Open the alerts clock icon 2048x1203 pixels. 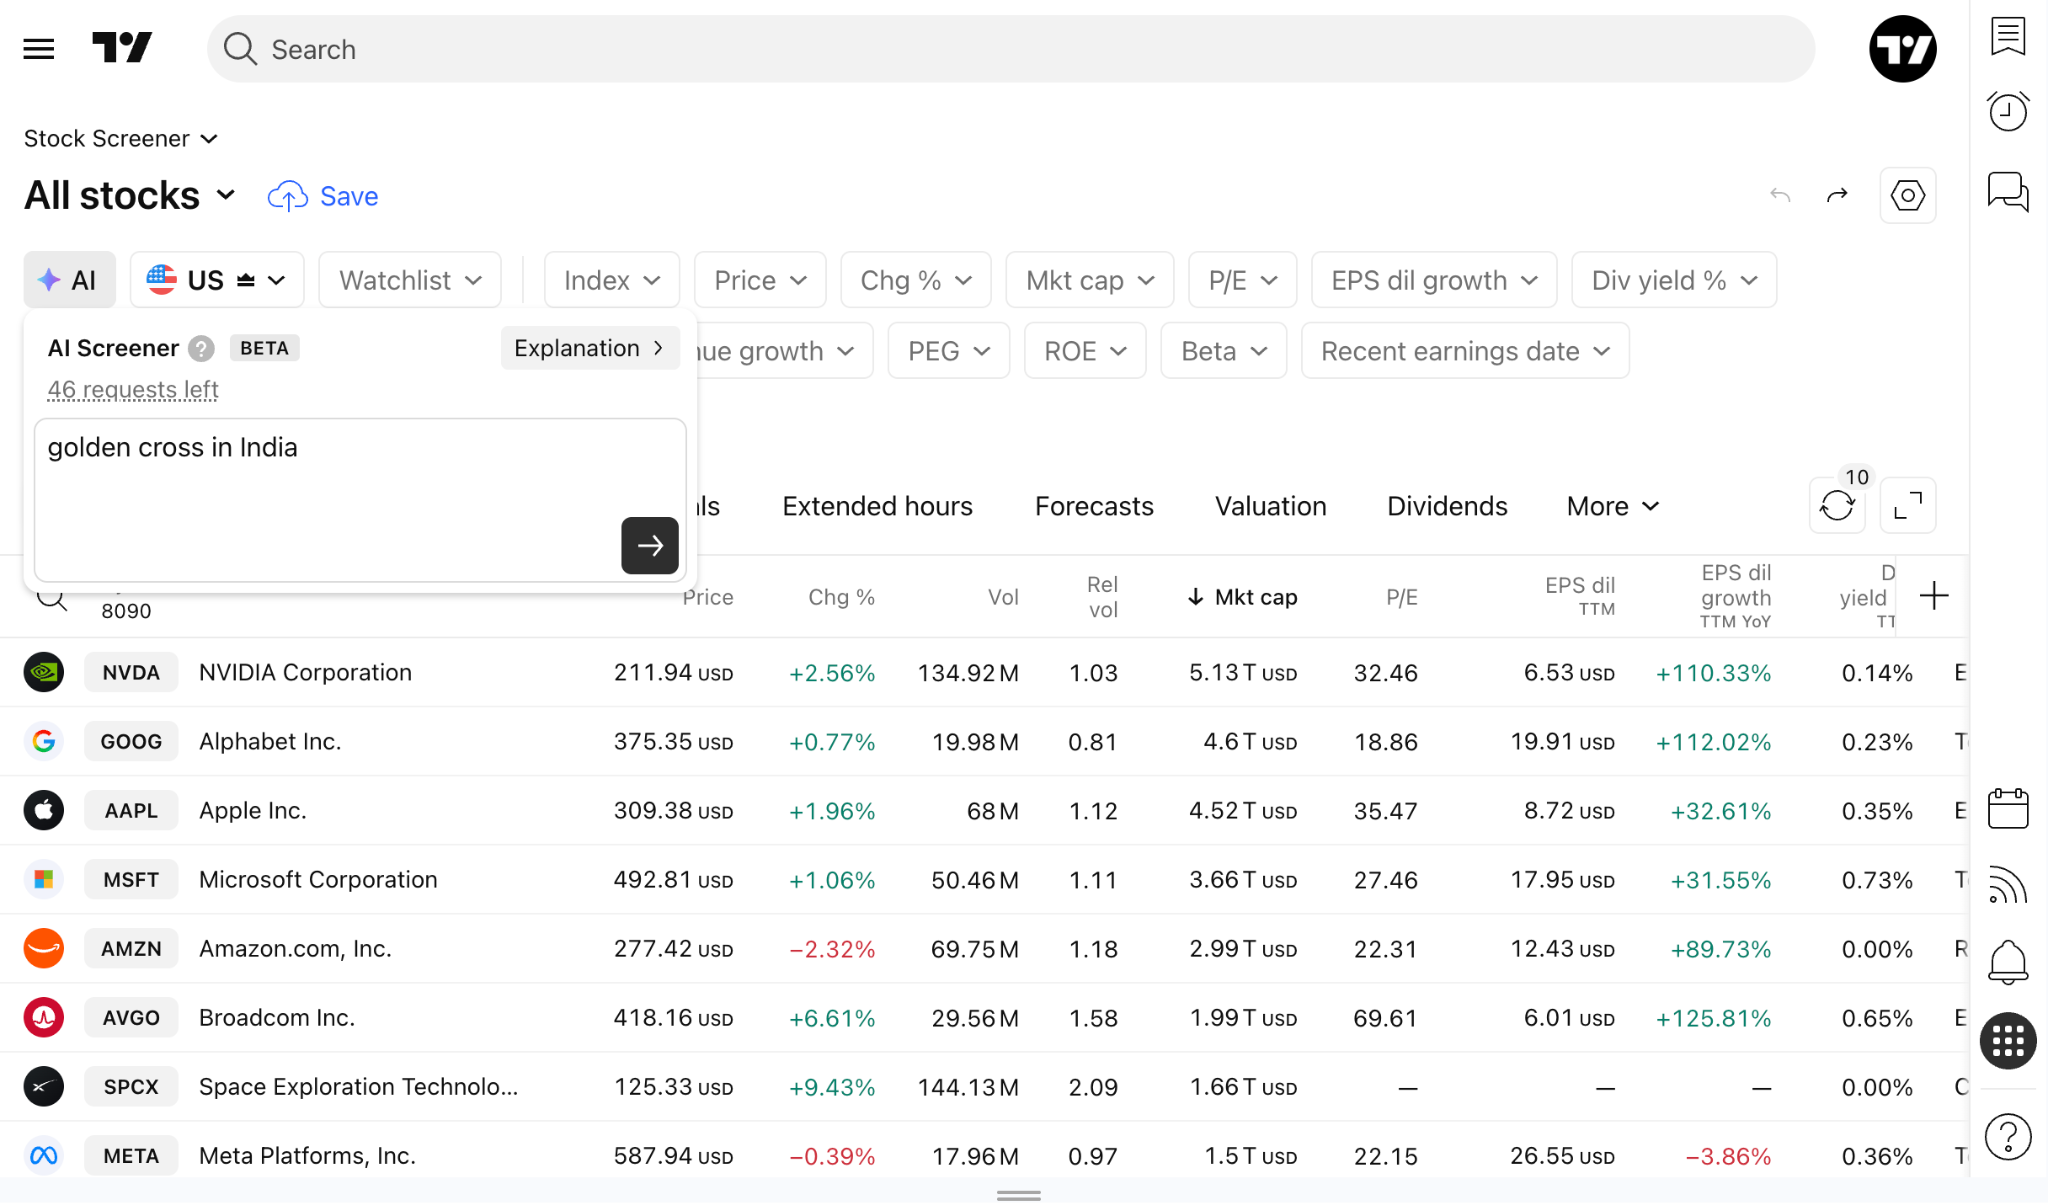[x=2008, y=111]
